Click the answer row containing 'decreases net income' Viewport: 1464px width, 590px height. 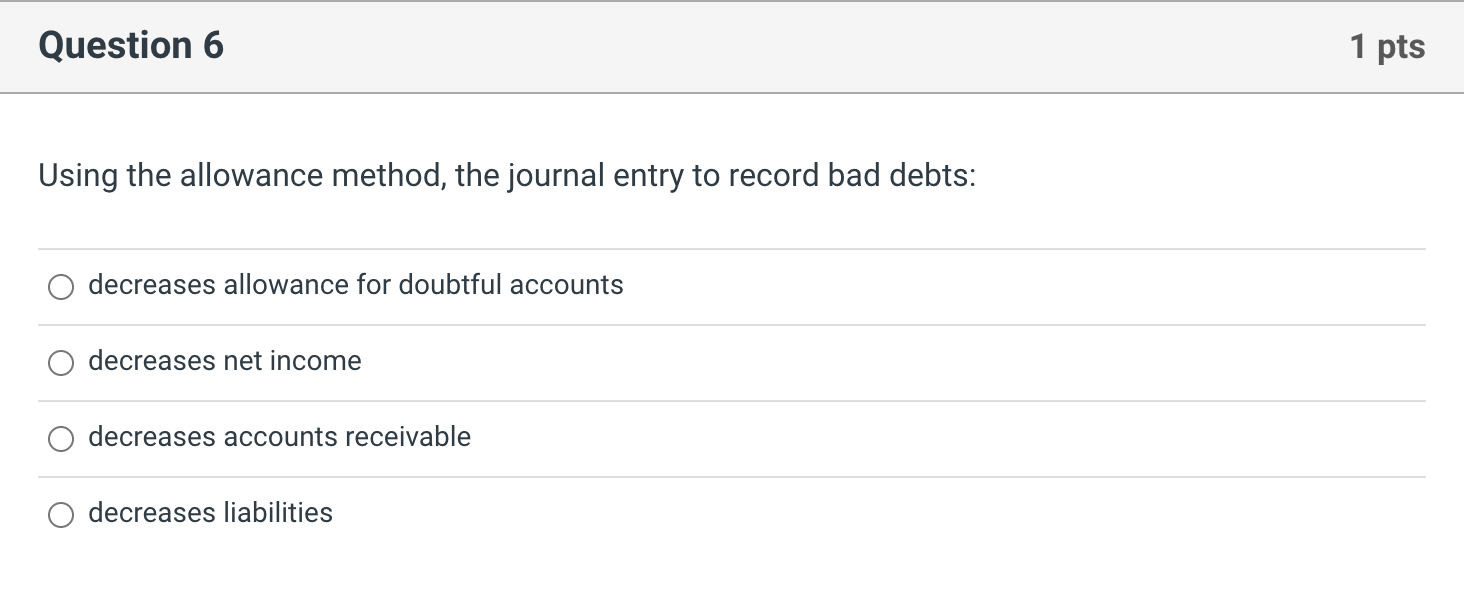pos(400,362)
